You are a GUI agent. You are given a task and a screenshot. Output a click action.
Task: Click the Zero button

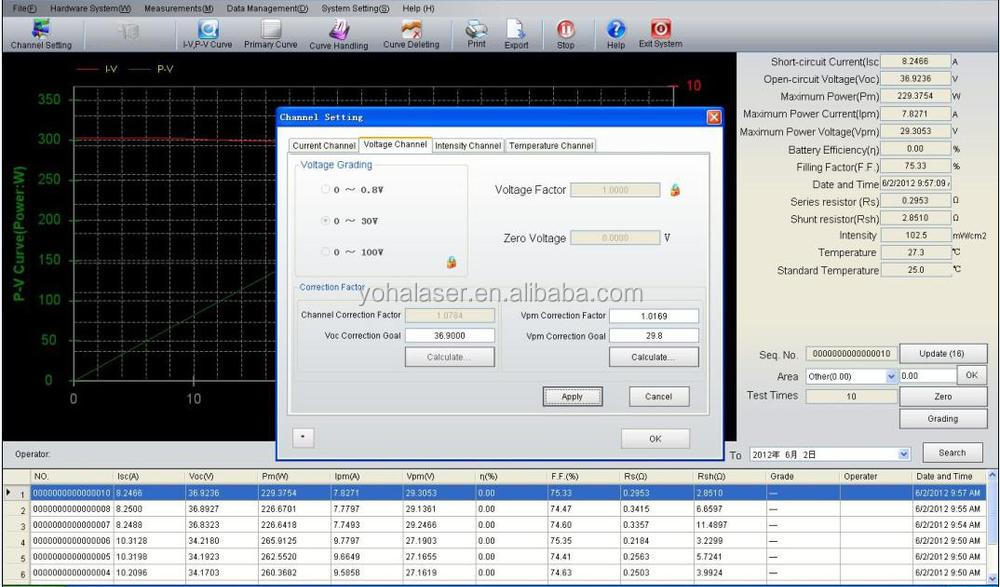click(x=943, y=396)
